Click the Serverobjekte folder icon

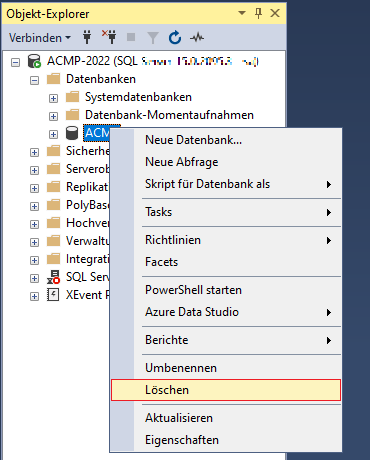point(53,169)
